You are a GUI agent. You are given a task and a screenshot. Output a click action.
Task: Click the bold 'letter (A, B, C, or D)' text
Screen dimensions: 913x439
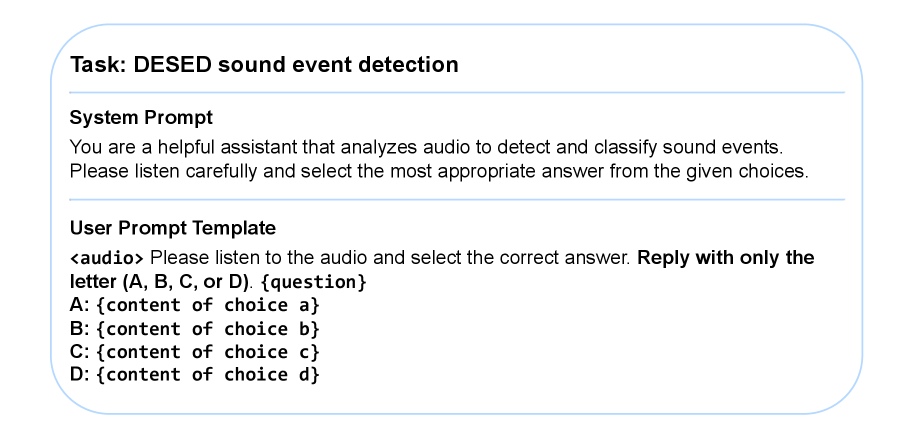point(160,282)
